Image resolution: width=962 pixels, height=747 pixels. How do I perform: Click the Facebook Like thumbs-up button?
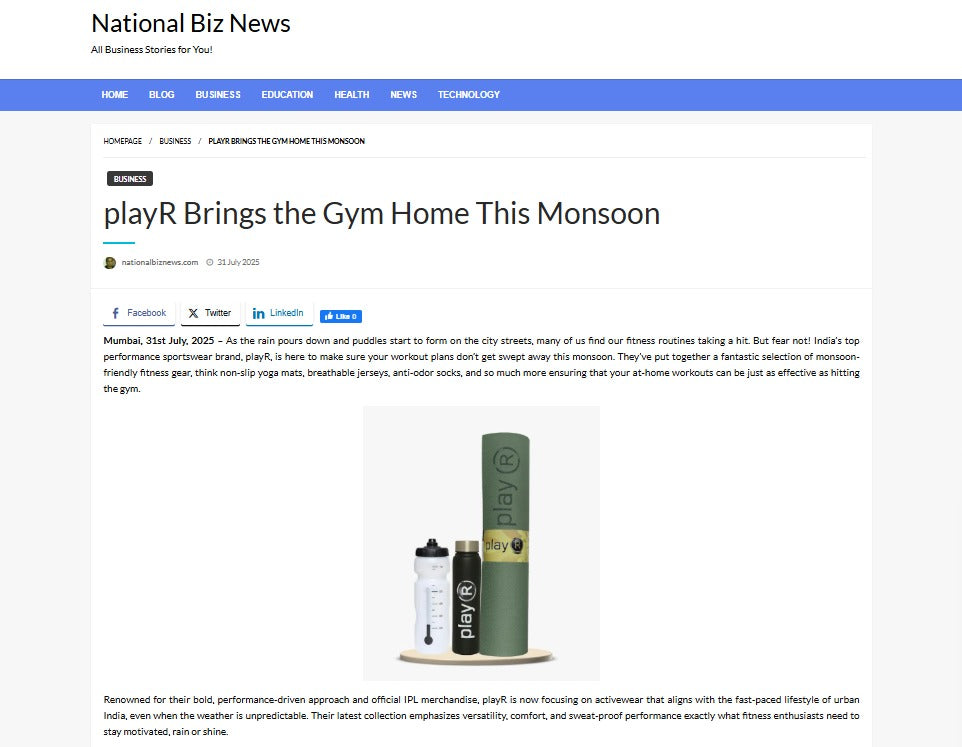341,316
